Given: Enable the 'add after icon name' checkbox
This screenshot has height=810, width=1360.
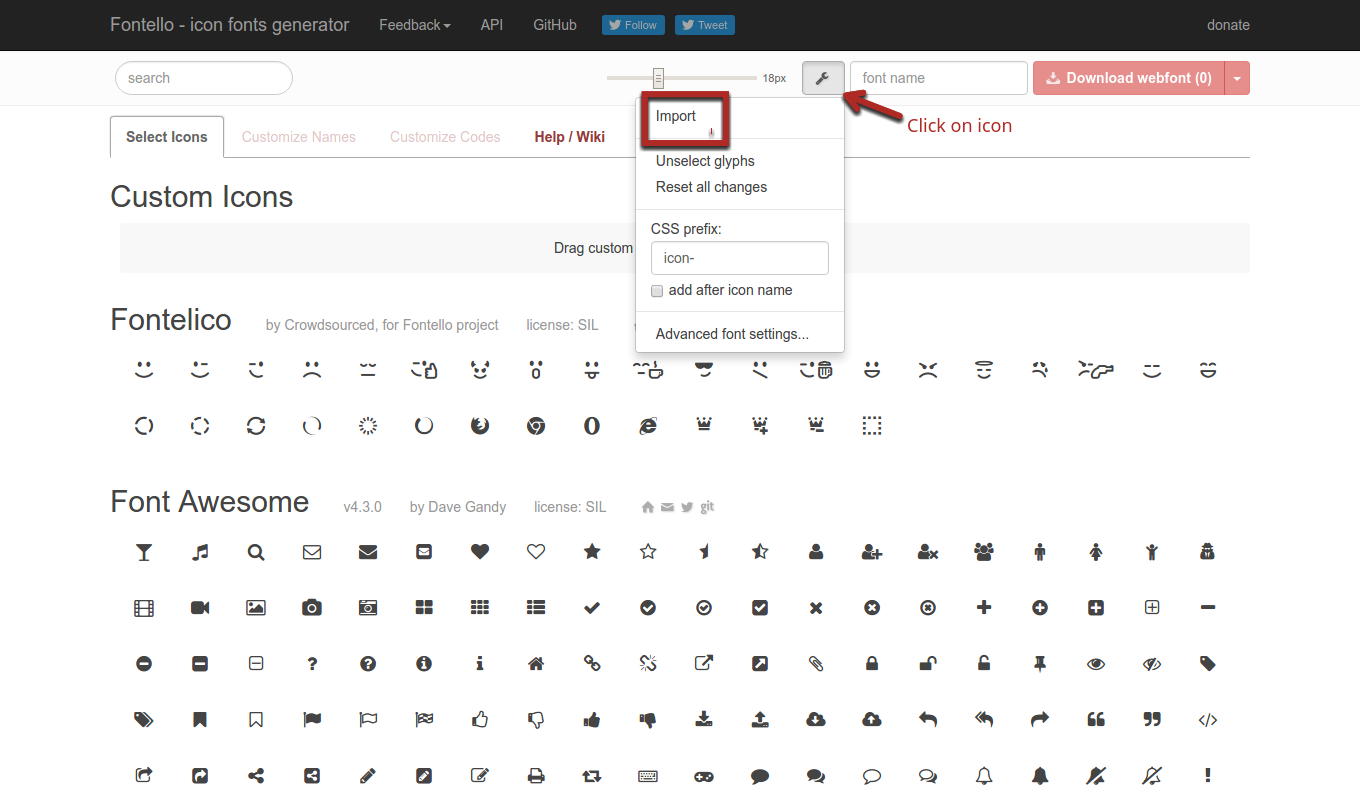Looking at the screenshot, I should coord(657,291).
